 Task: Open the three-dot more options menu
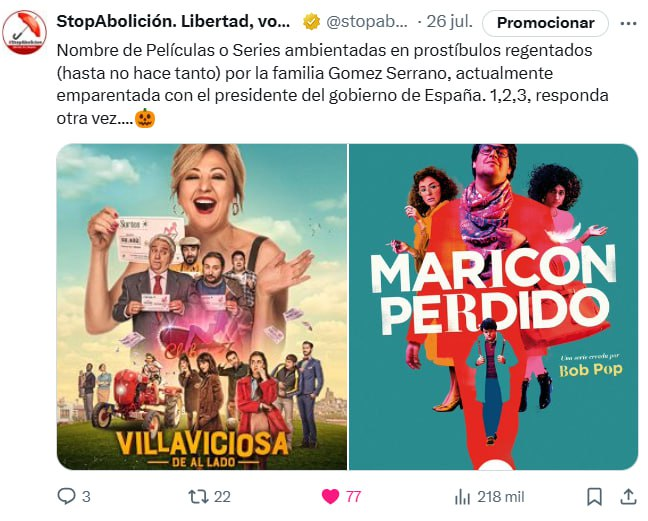coord(629,24)
